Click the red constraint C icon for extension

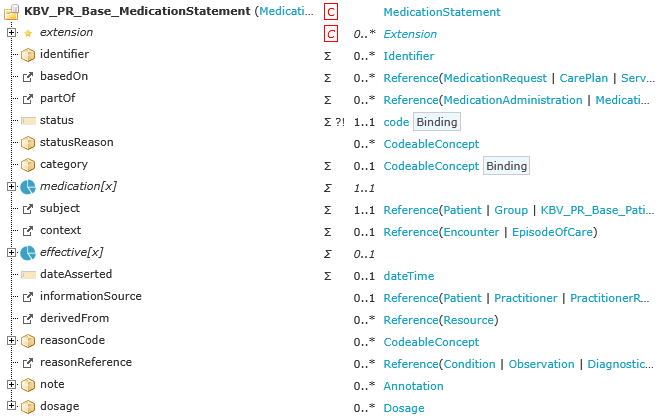[332, 33]
